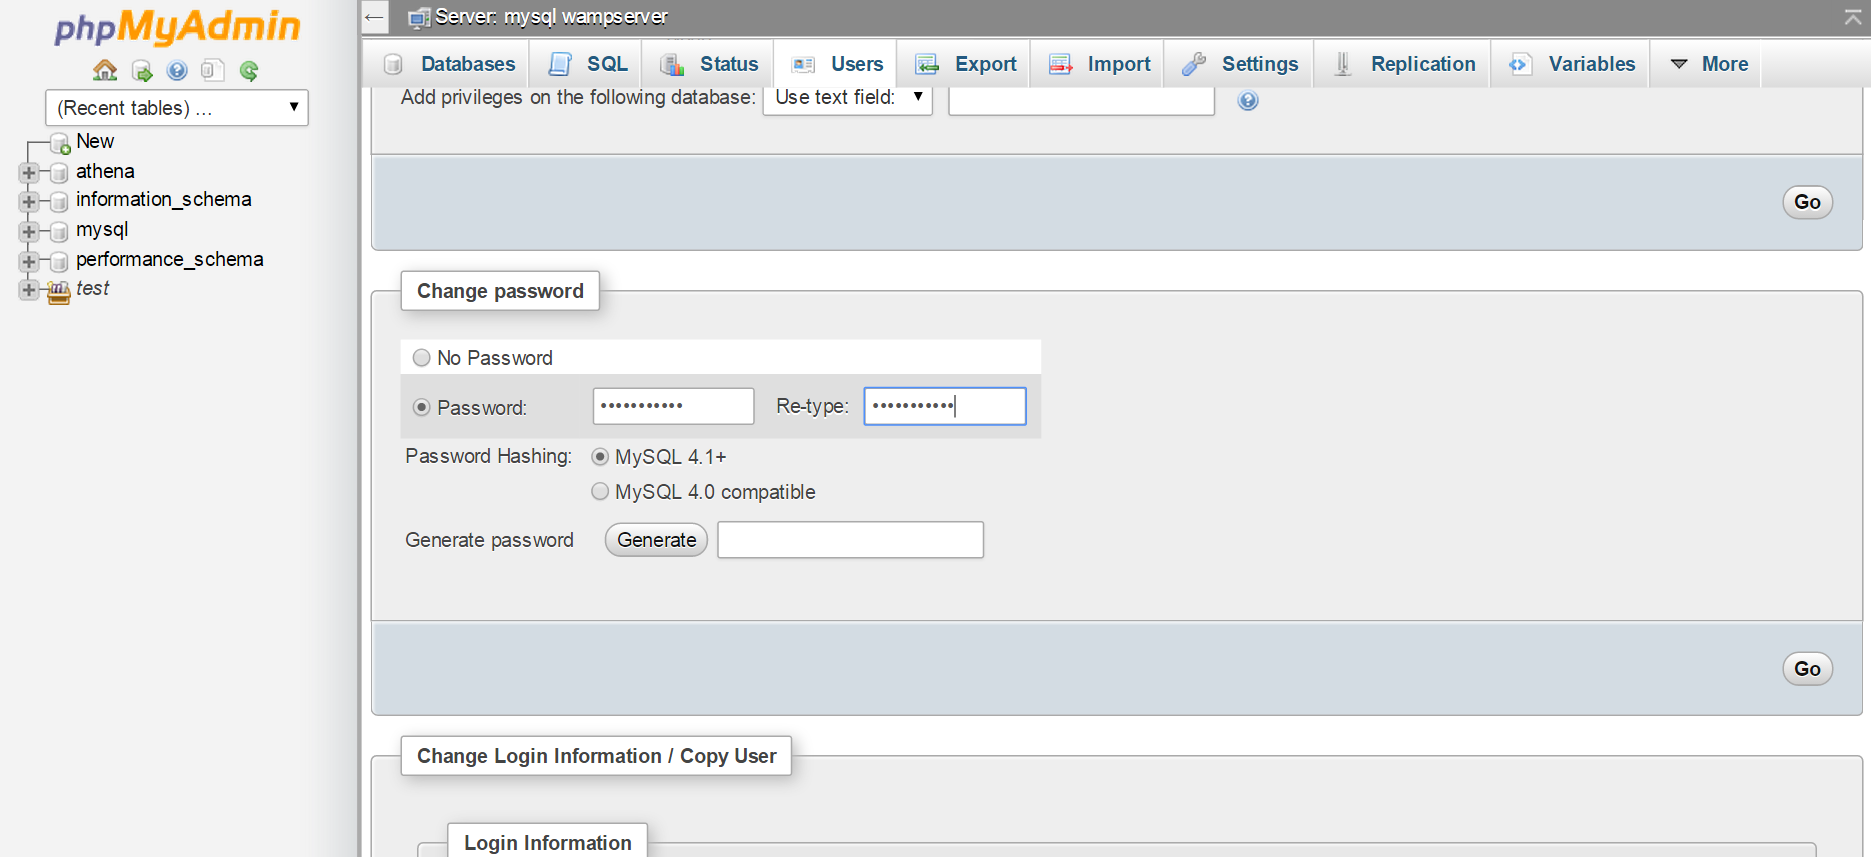Click the New database icon
The width and height of the screenshot is (1871, 857).
[x=60, y=143]
